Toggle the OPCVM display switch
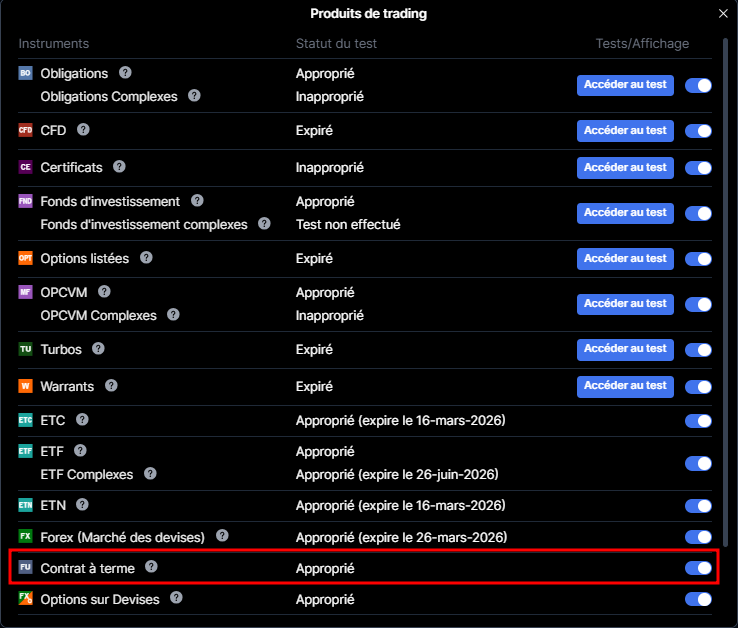 (x=698, y=304)
